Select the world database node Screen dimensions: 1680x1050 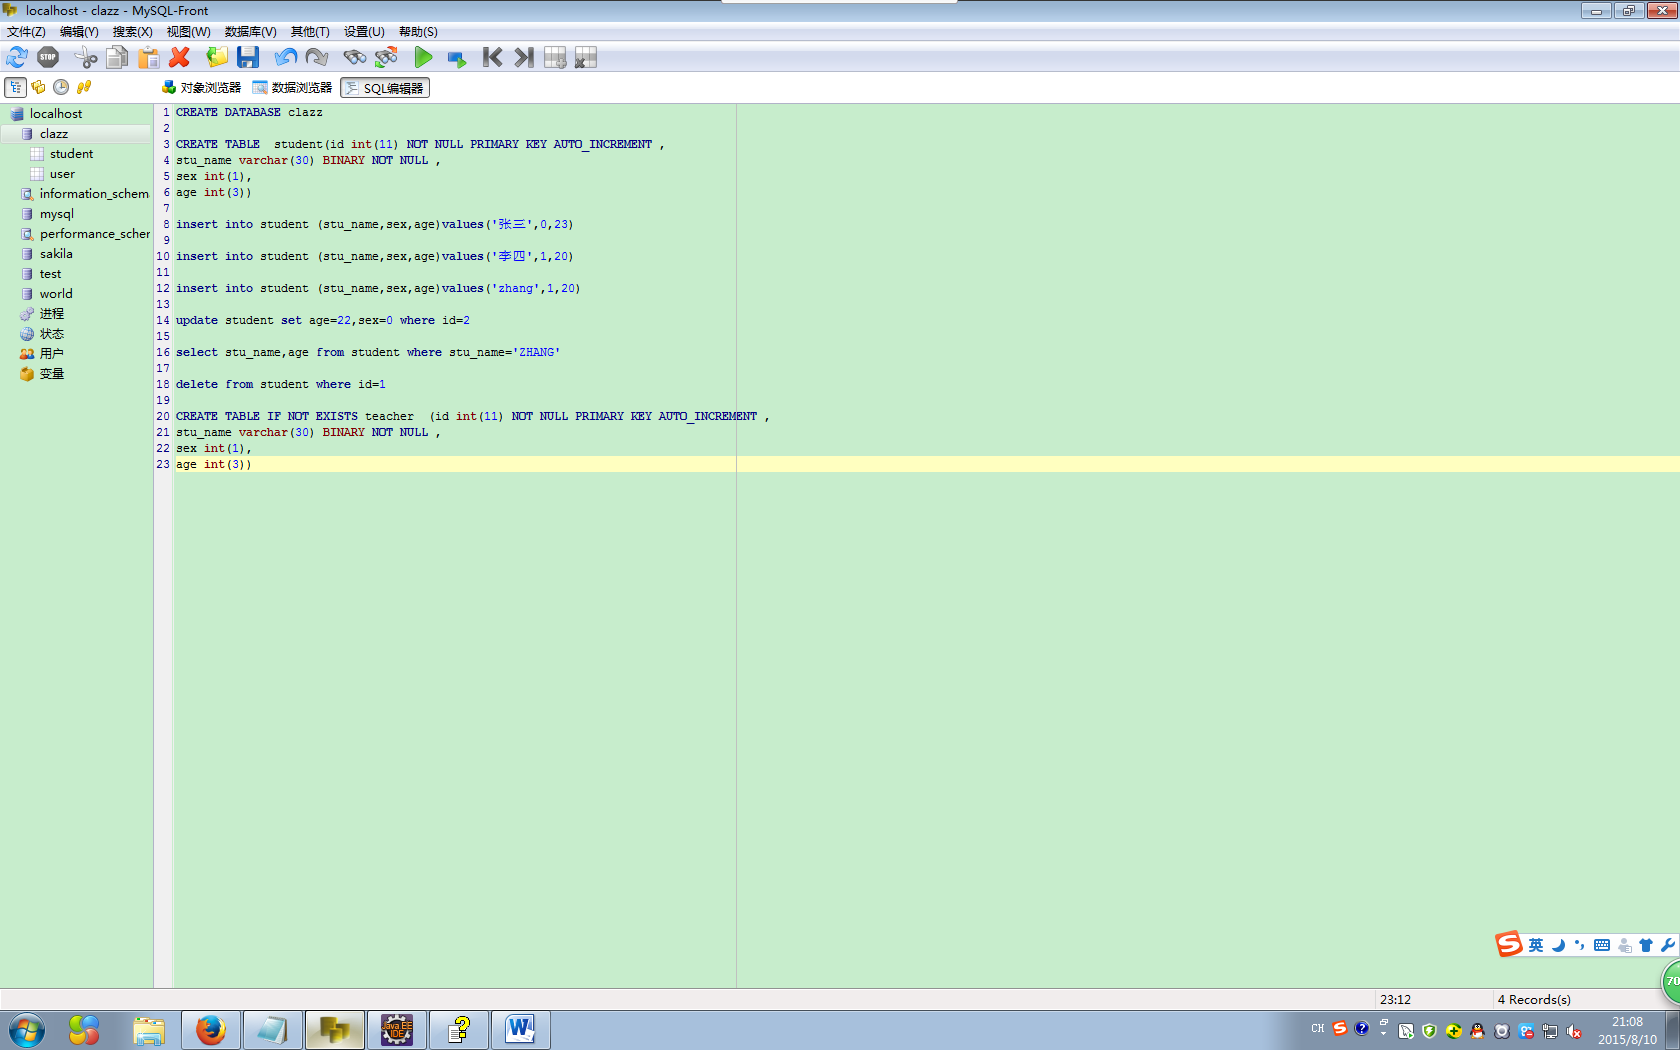click(x=56, y=294)
